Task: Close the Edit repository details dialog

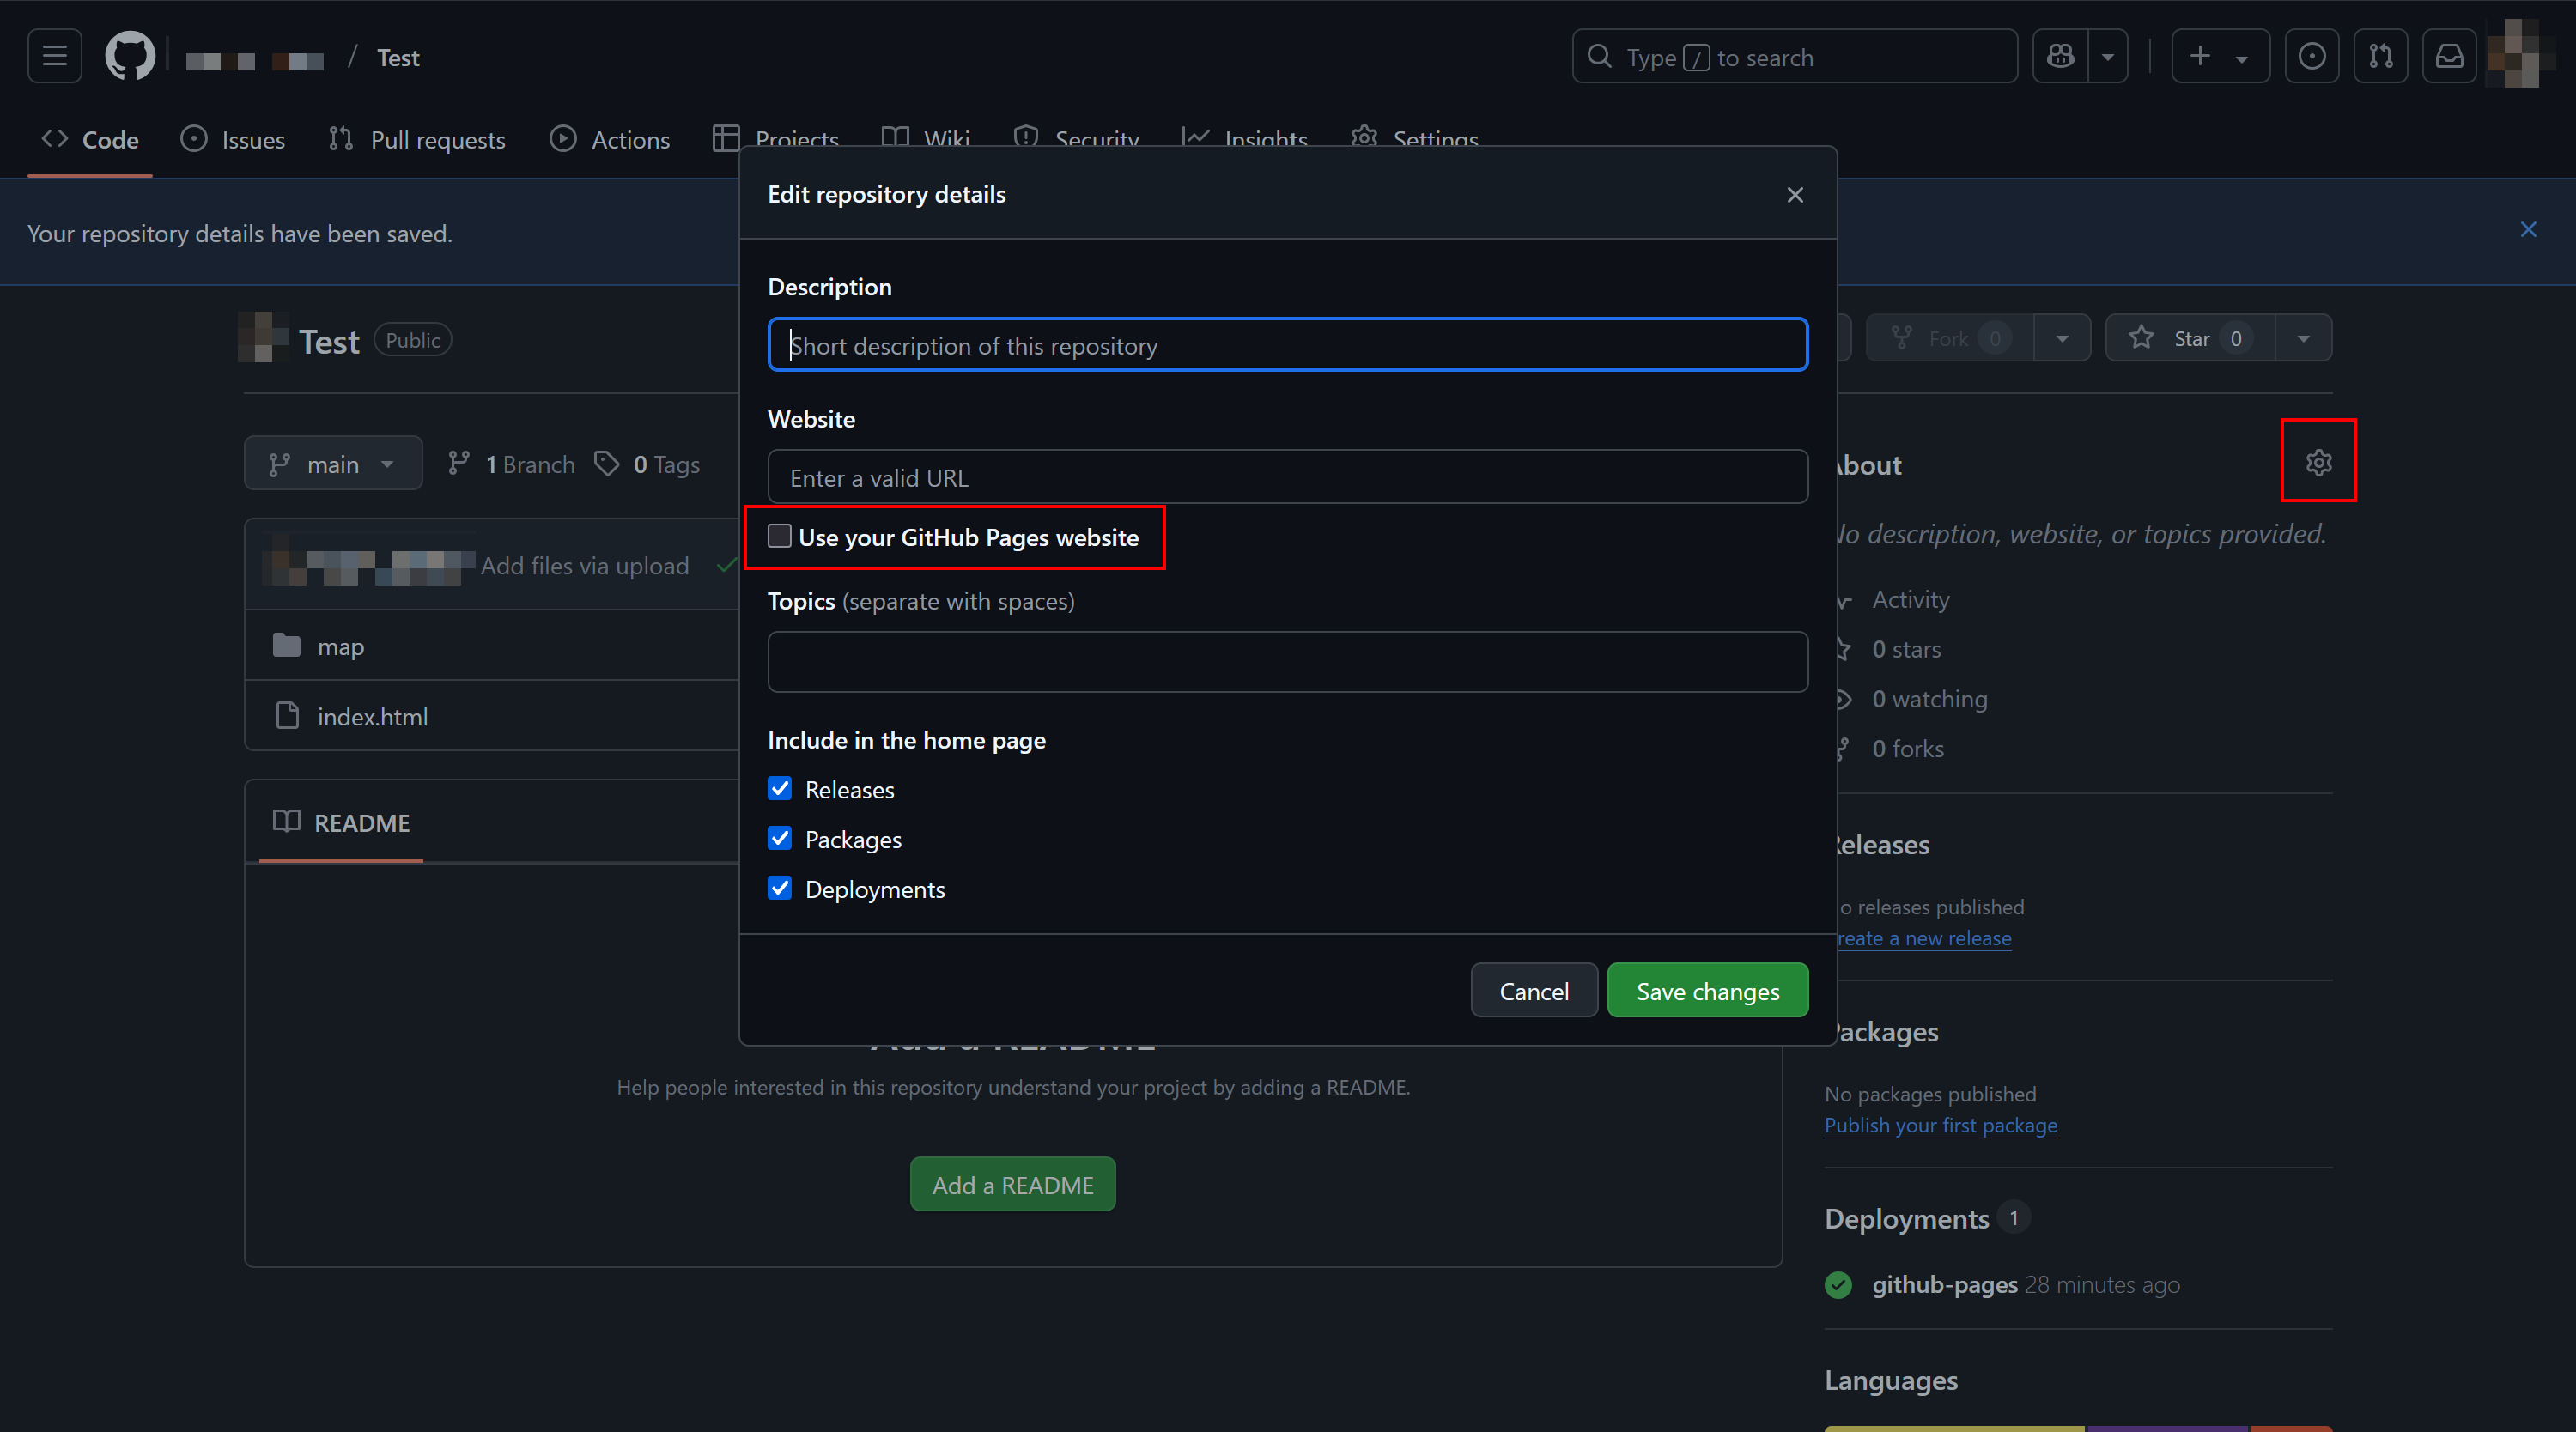Action: point(1795,195)
